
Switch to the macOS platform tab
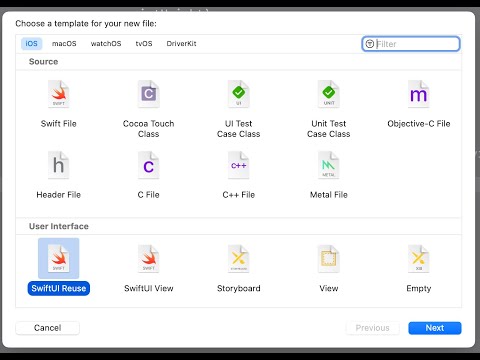pos(64,44)
